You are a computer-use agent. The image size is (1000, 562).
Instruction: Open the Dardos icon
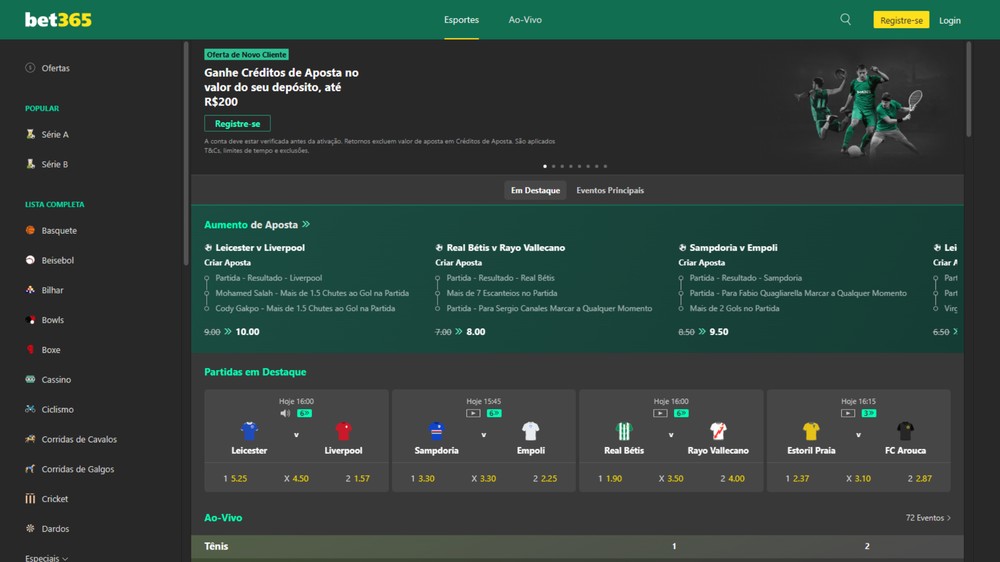point(30,528)
